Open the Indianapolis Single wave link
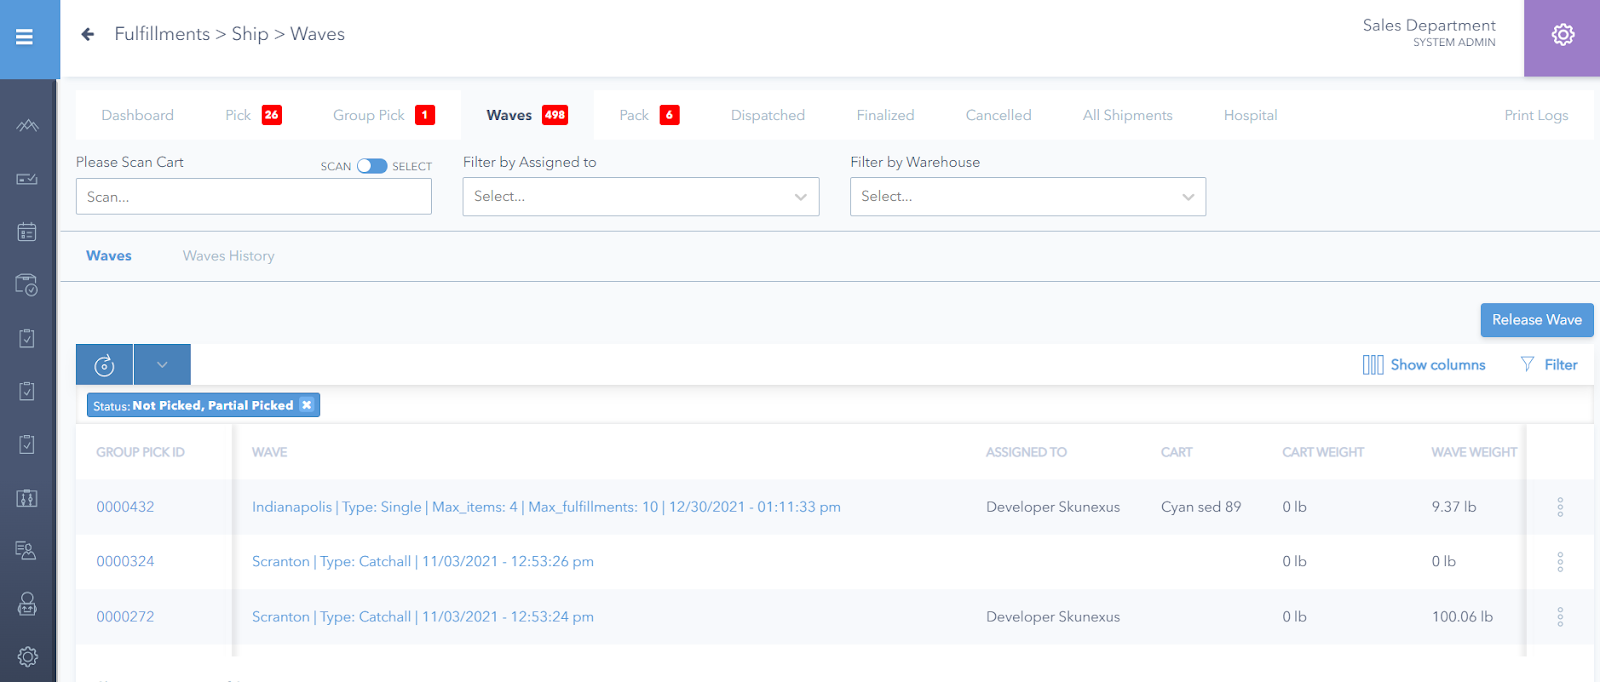The width and height of the screenshot is (1600, 682). (x=546, y=507)
